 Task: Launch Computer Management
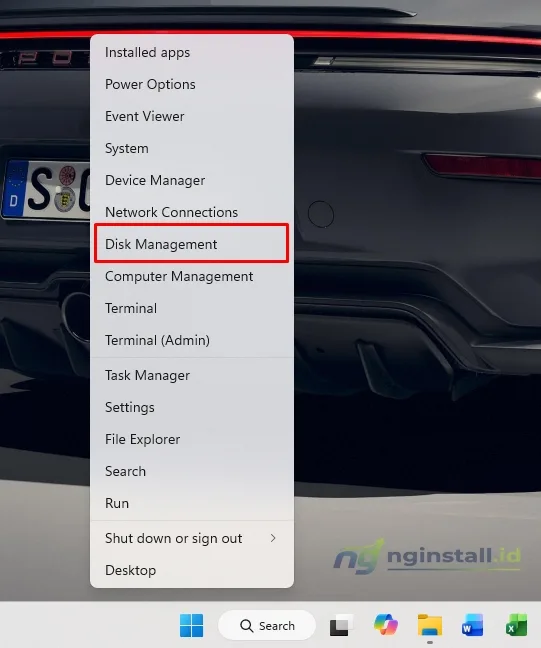192,276
